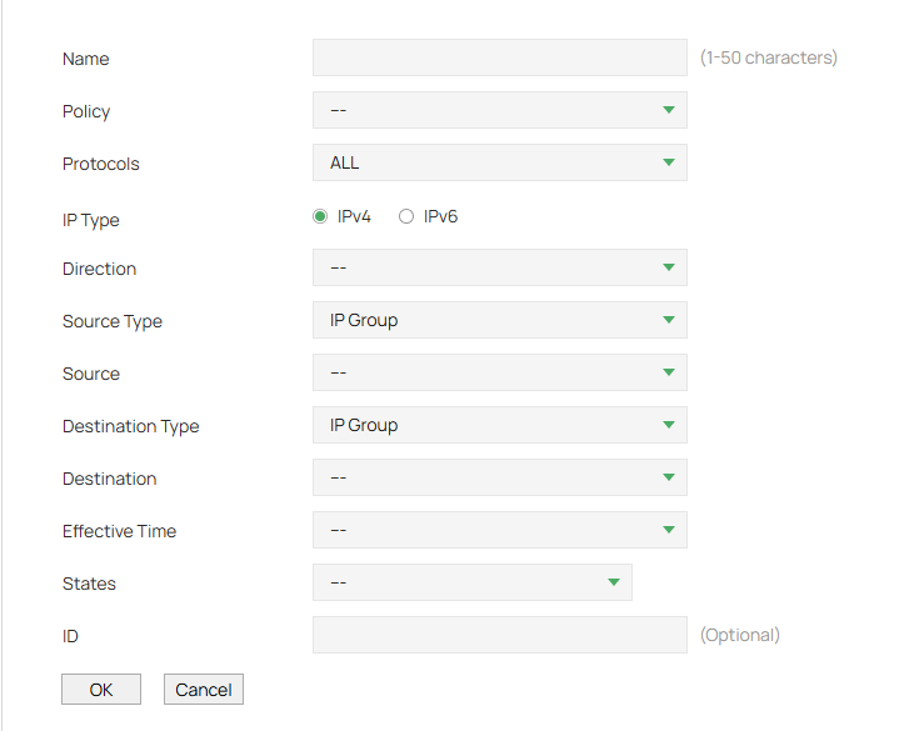Open the Policy dropdown
The image size is (899, 731).
coord(499,110)
